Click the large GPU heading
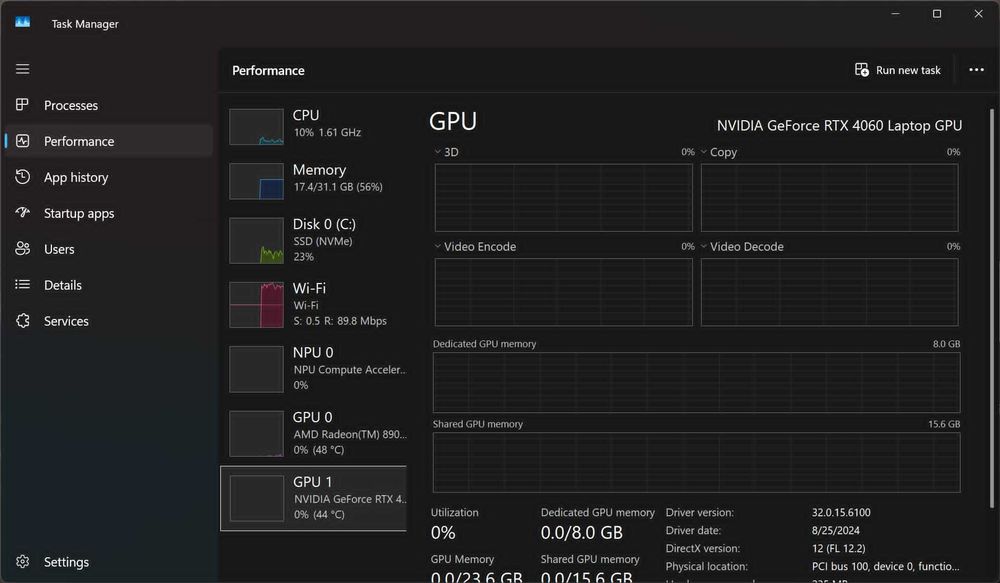 [453, 121]
